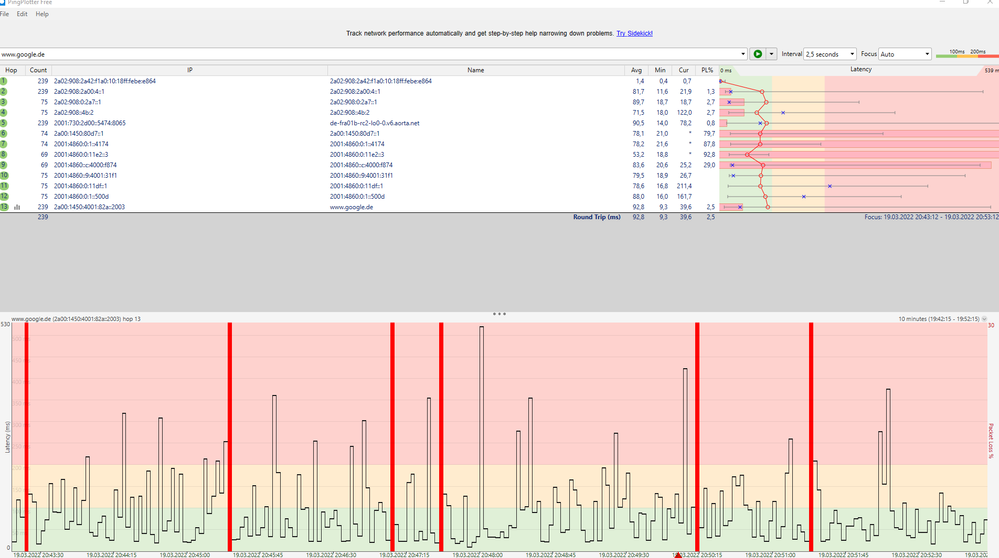Select the www.google.de name in hop 13

pos(352,207)
